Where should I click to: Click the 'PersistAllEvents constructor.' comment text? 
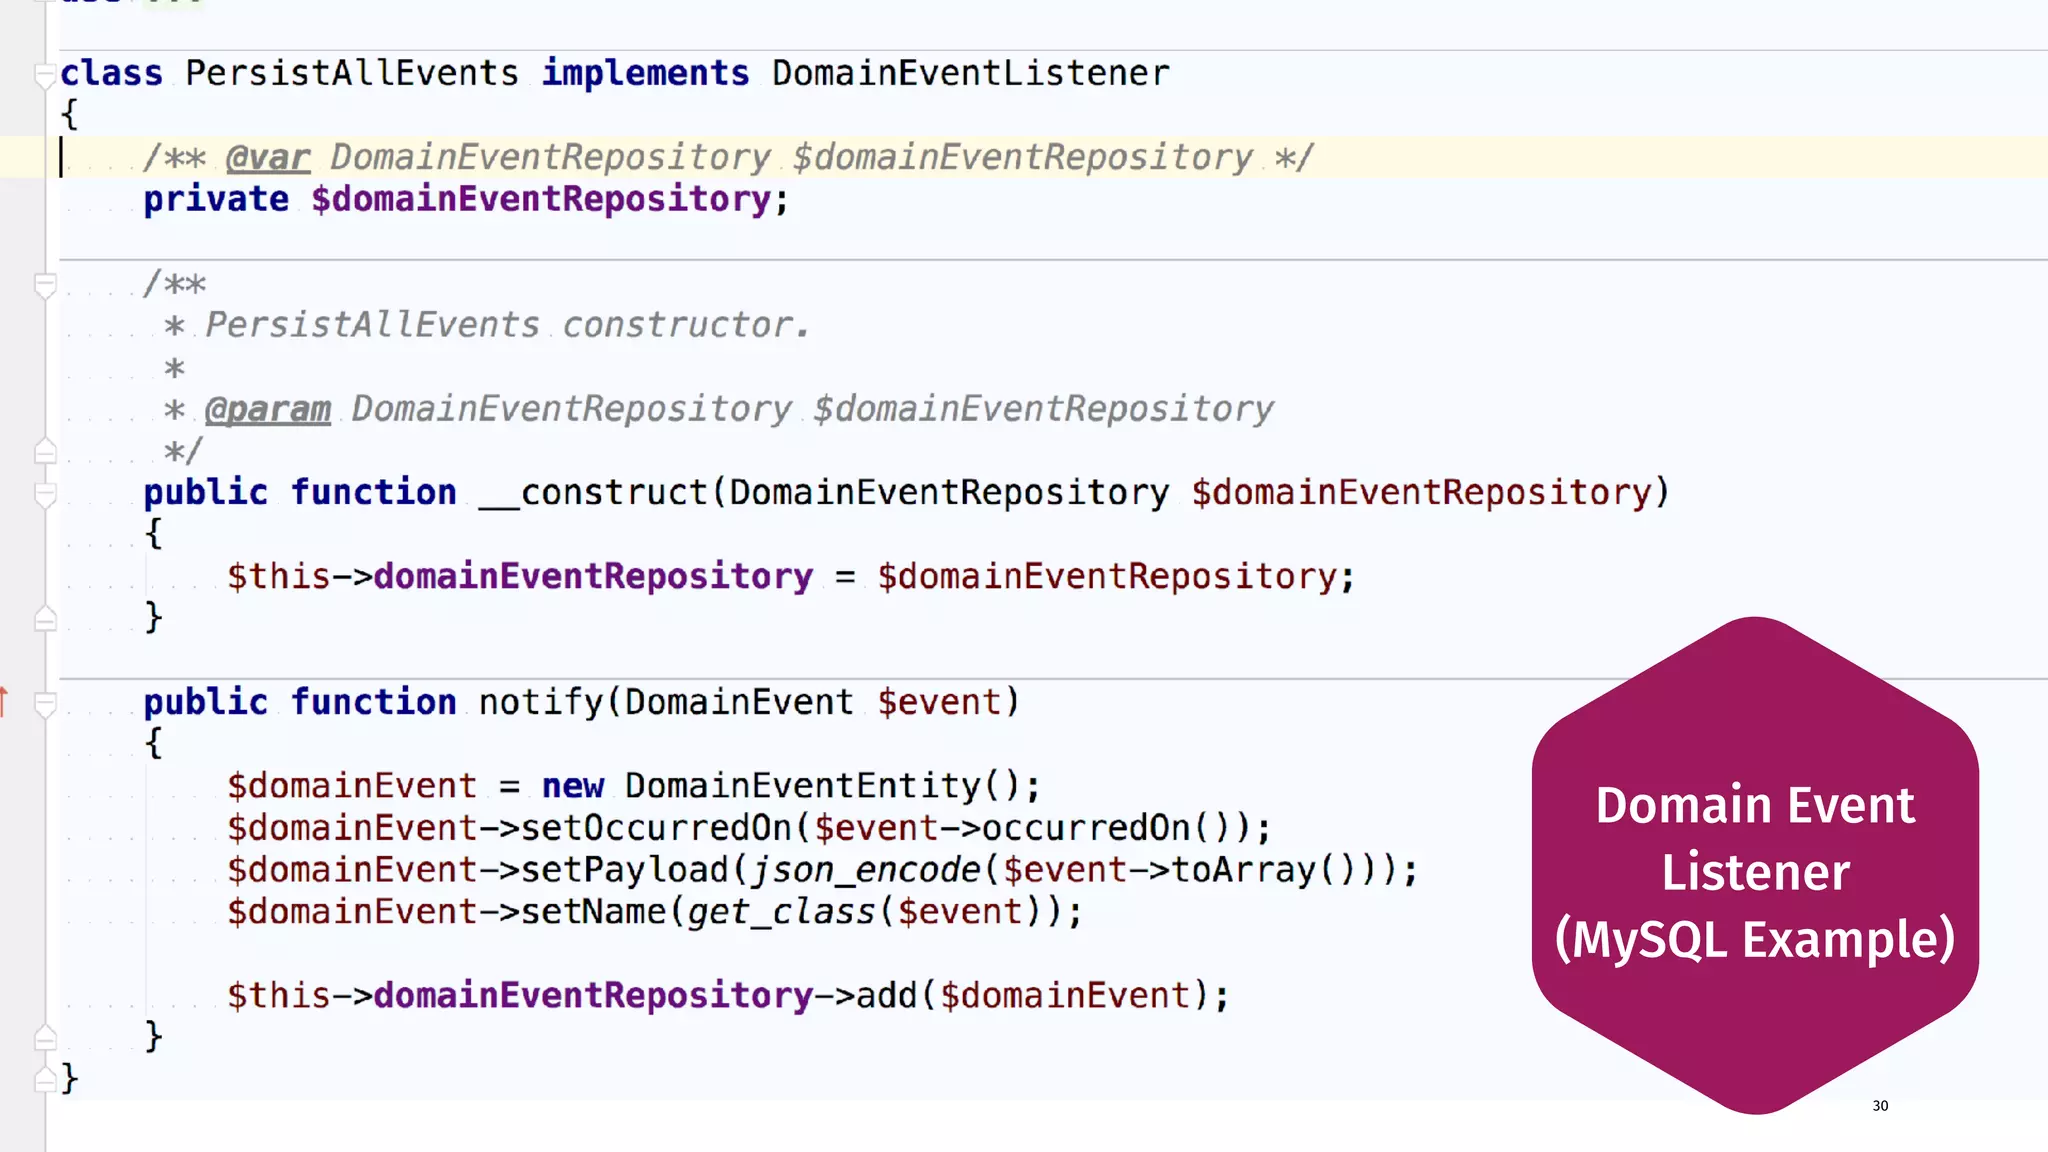[x=507, y=325]
